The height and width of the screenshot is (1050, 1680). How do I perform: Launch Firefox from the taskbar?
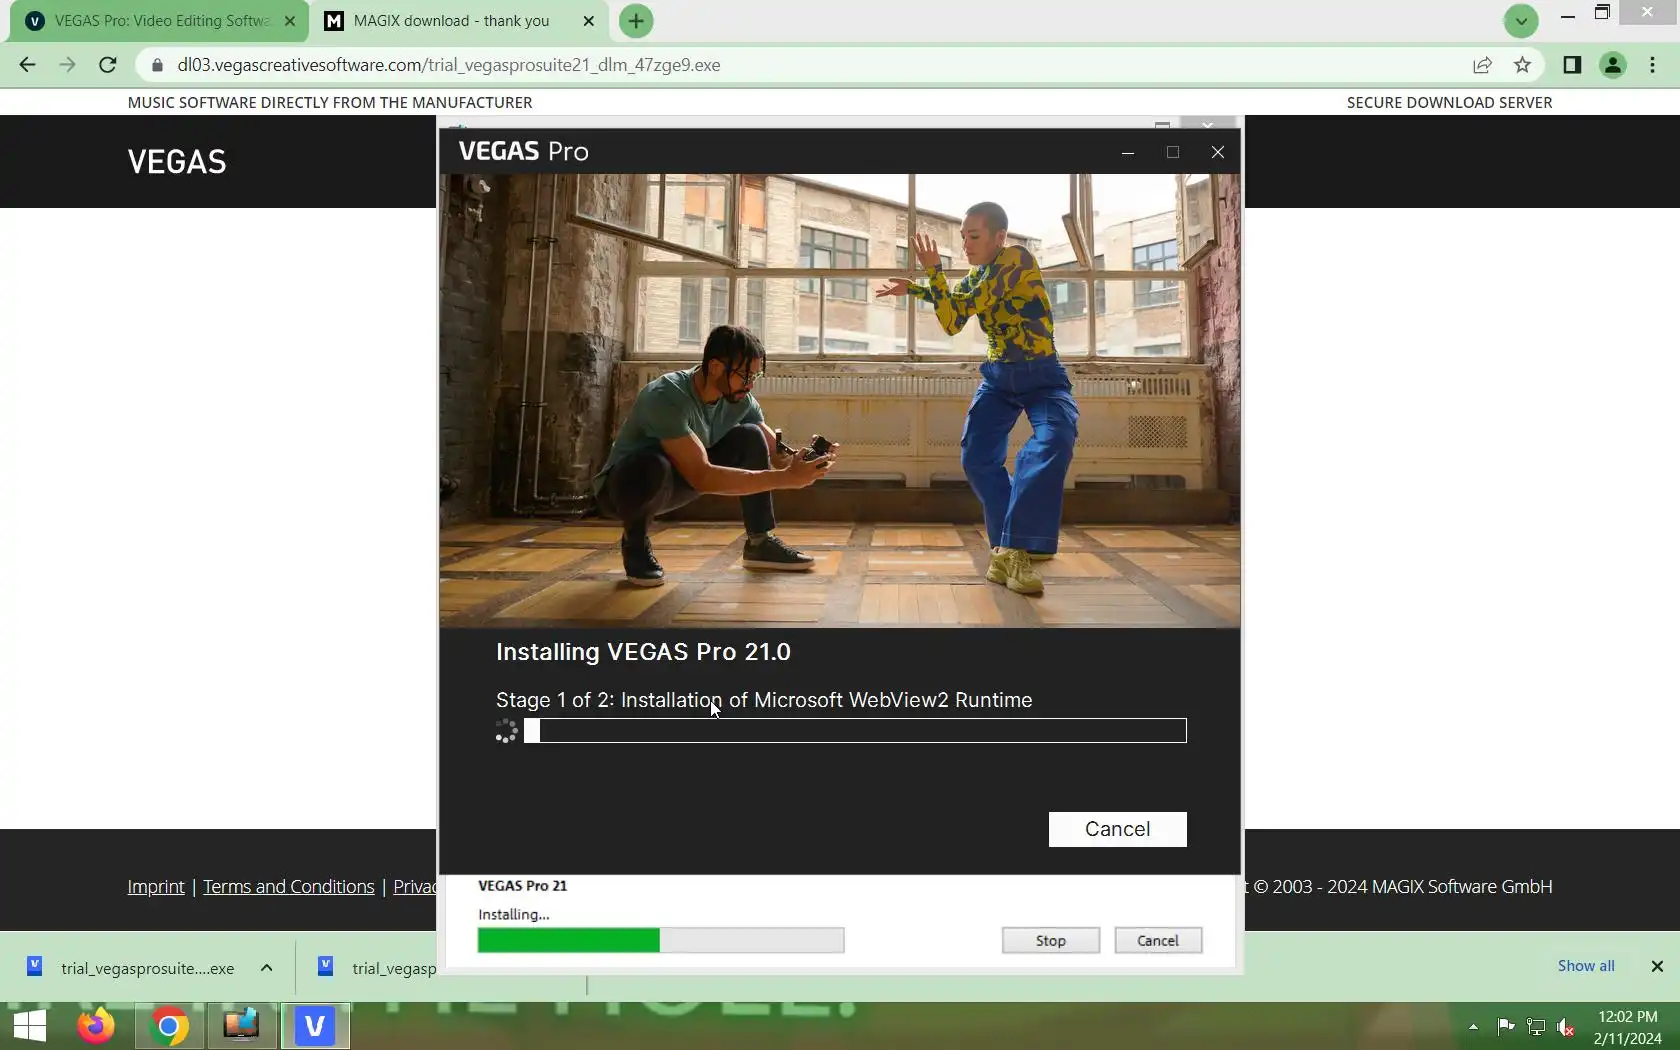tap(96, 1026)
